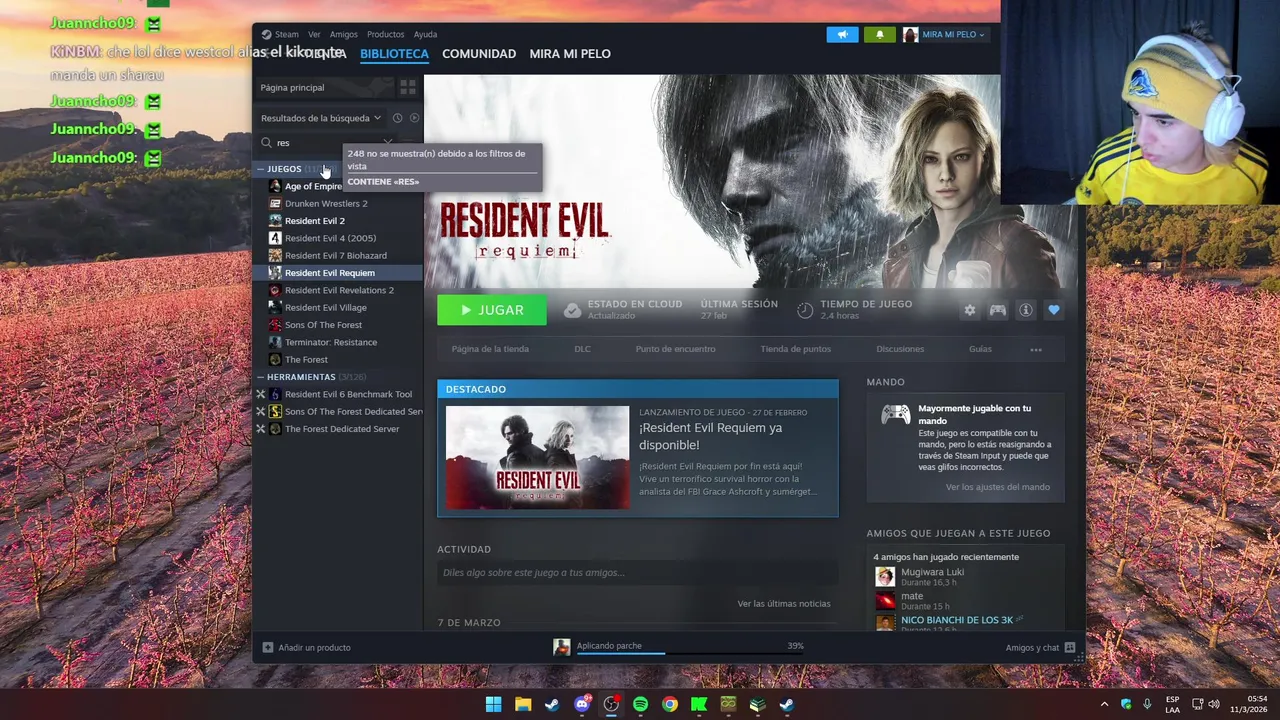1280x720 pixels.
Task: Click the announcements megaphone icon
Action: coord(842,34)
